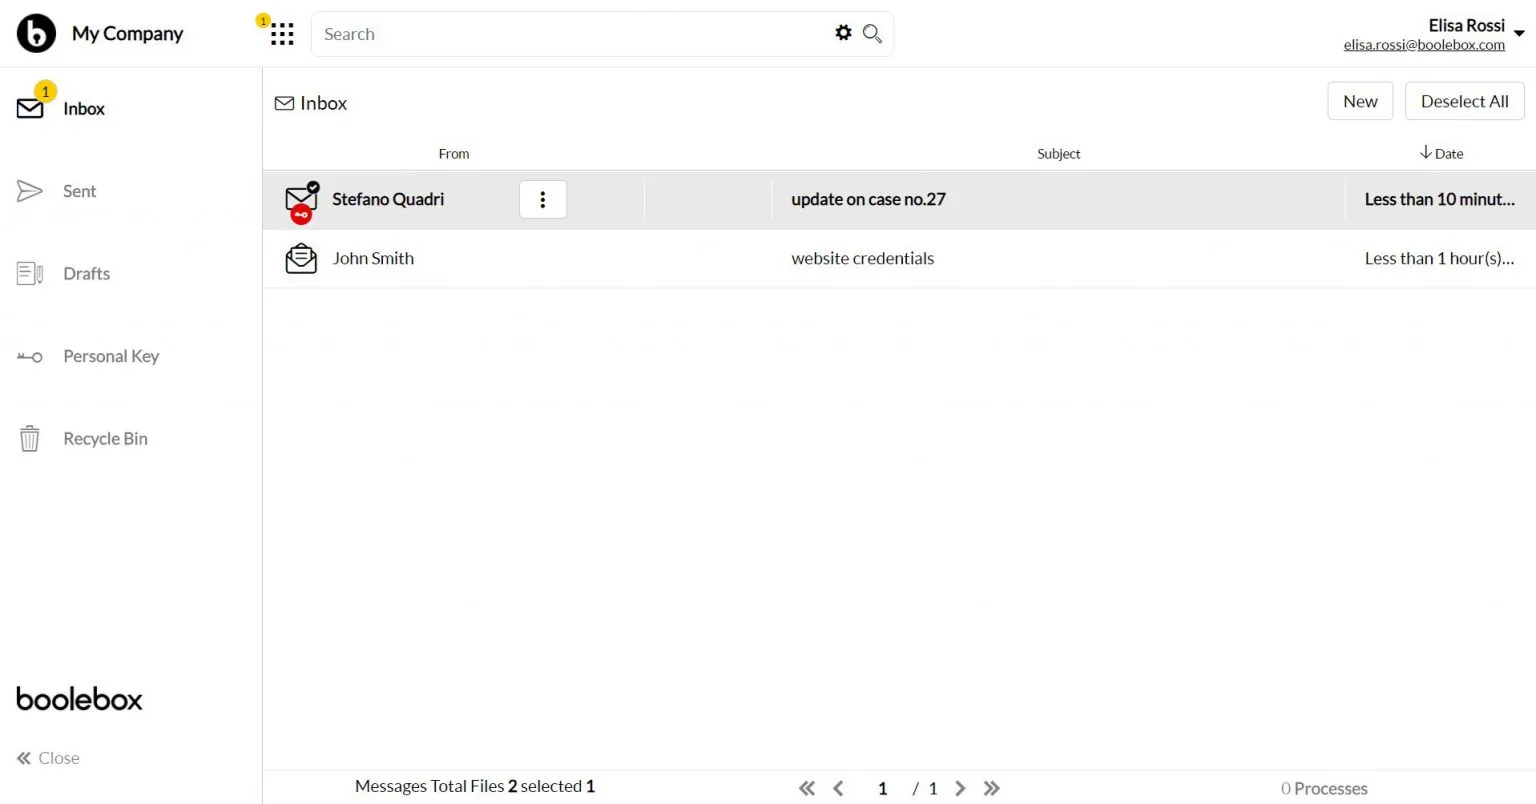This screenshot has width=1536, height=804.
Task: Select the sender name Stefano Quadri
Action: click(388, 199)
